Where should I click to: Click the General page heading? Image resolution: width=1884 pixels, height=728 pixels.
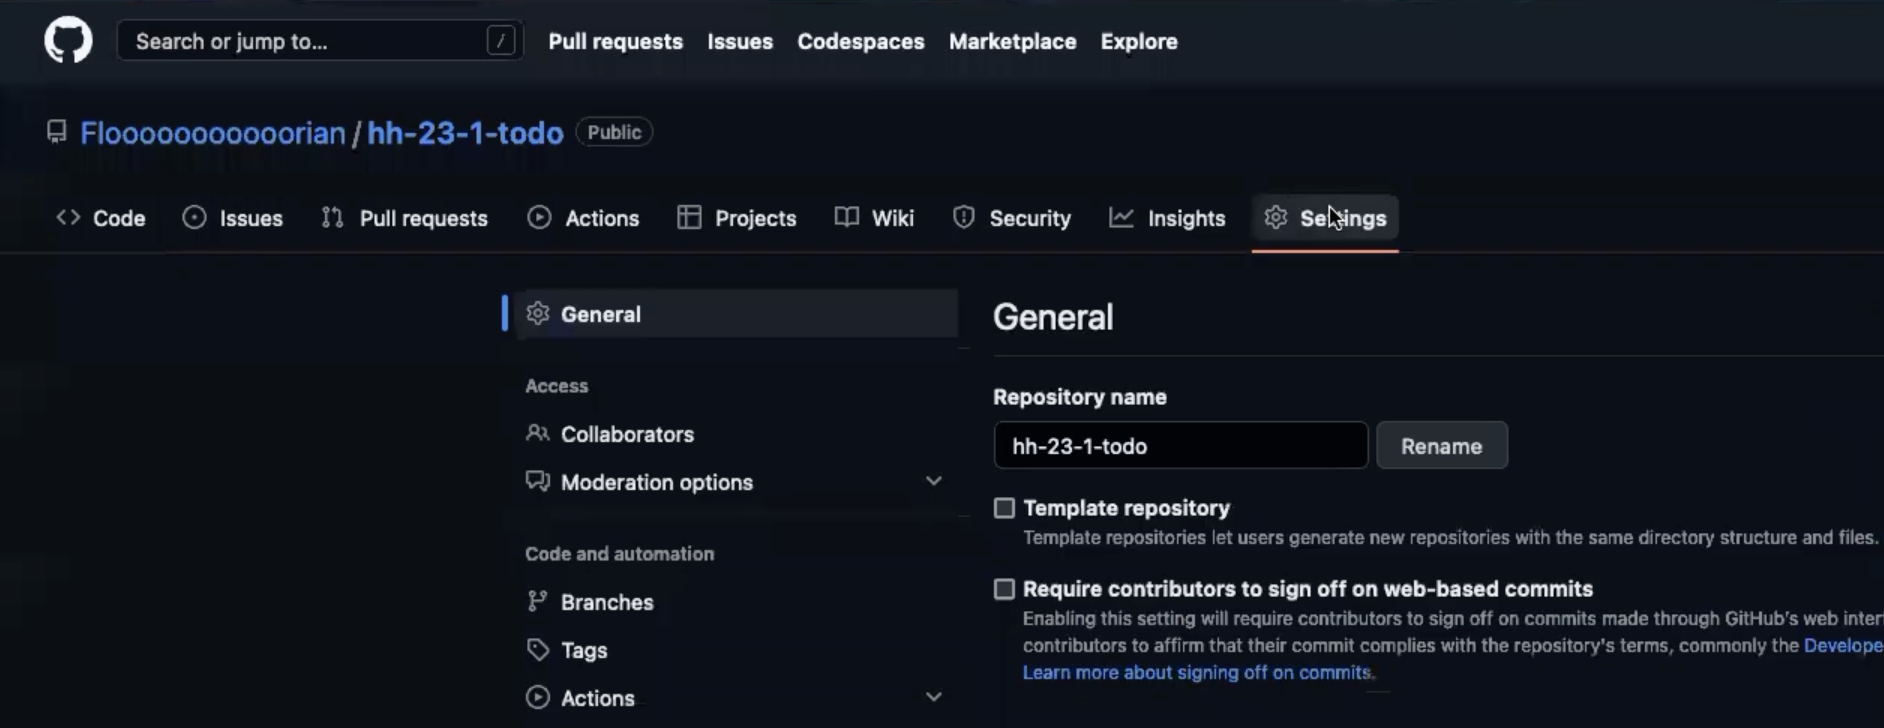pos(1053,317)
